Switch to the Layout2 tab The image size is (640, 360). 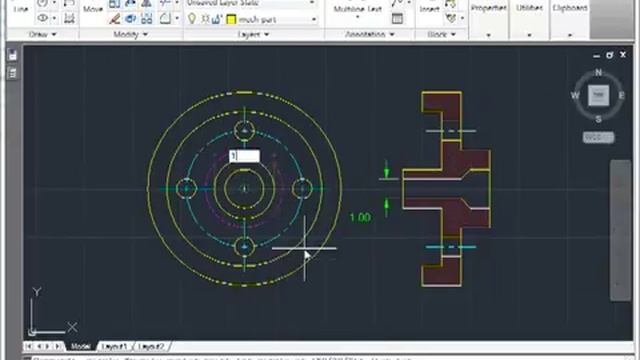click(151, 347)
